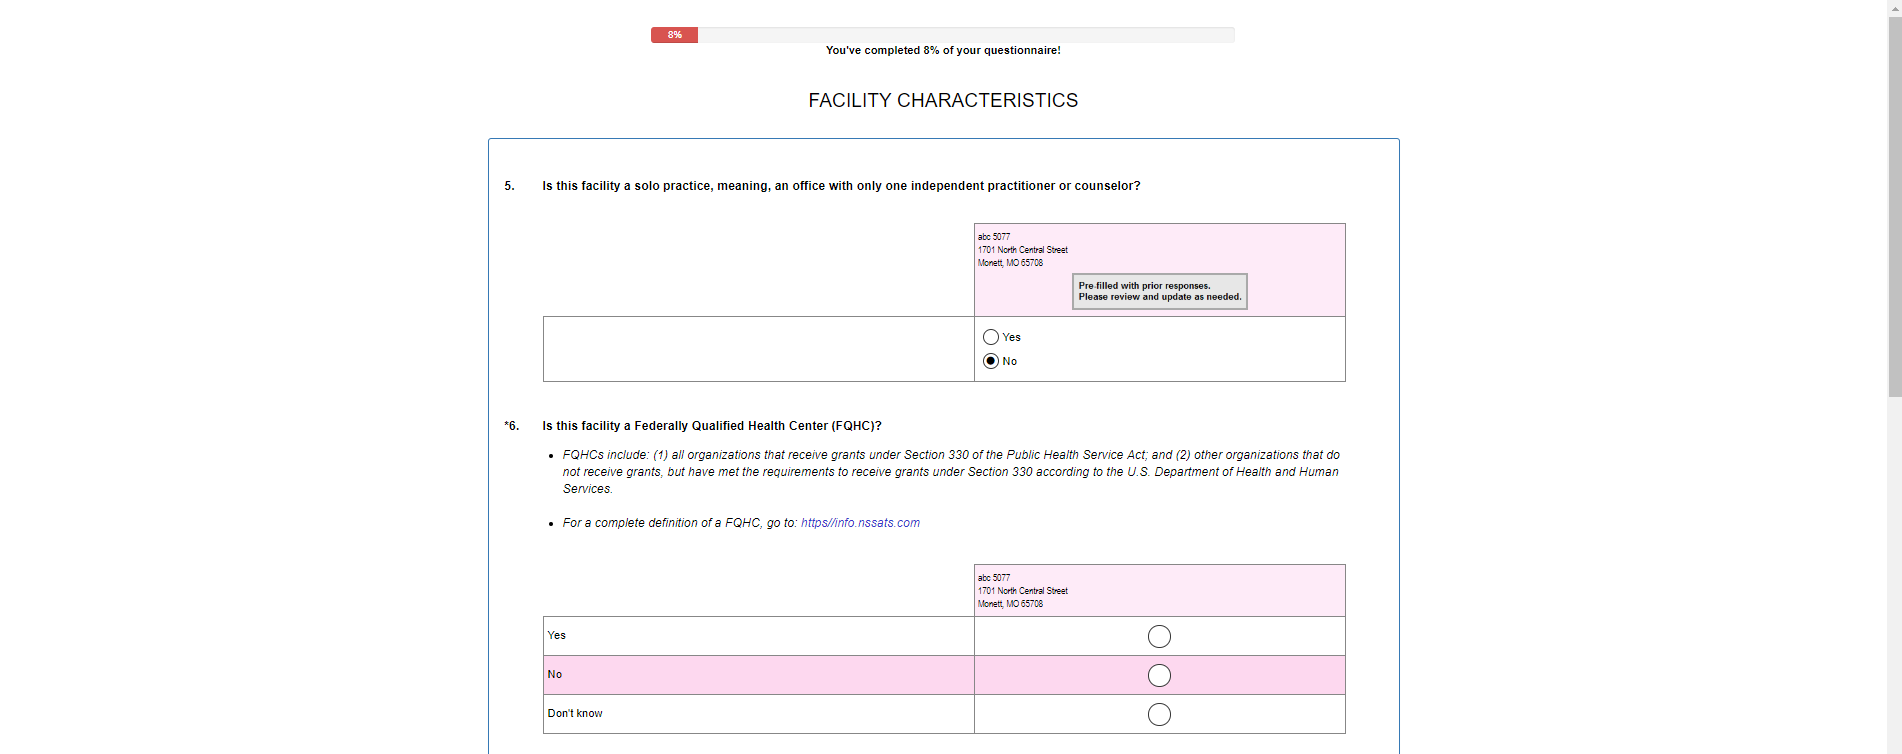Click the FACILITY CHARACTERISTICS heading
The image size is (1902, 754).
(x=943, y=101)
